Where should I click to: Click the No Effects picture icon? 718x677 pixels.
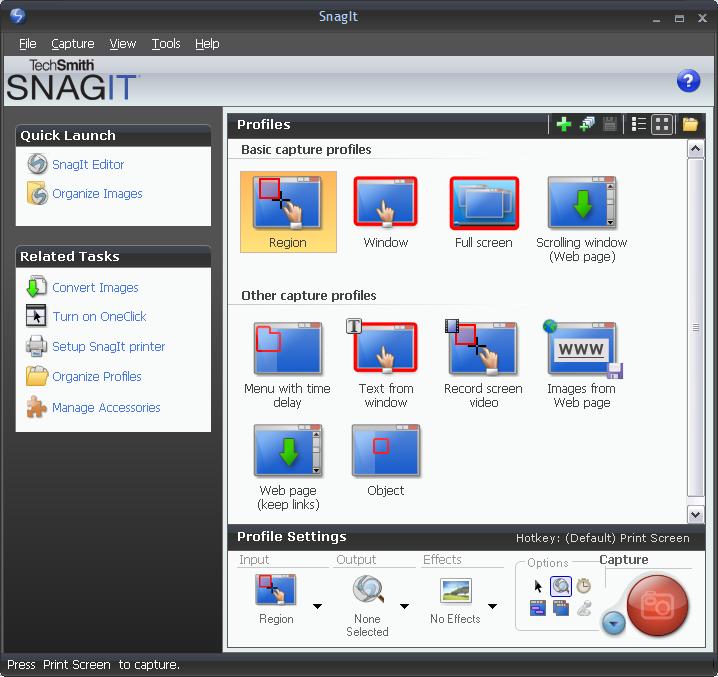pyautogui.click(x=456, y=590)
